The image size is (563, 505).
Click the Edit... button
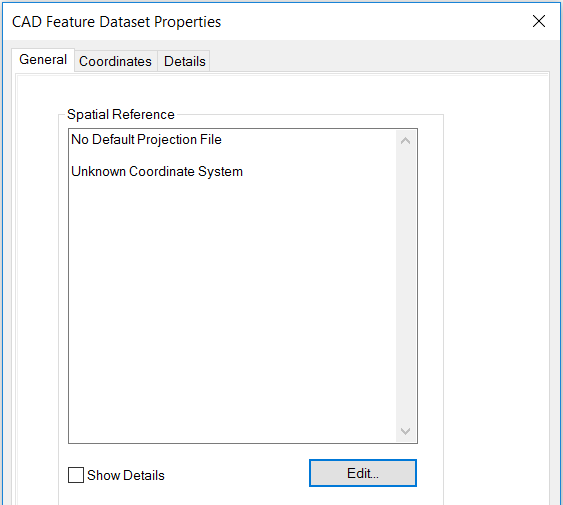(363, 473)
